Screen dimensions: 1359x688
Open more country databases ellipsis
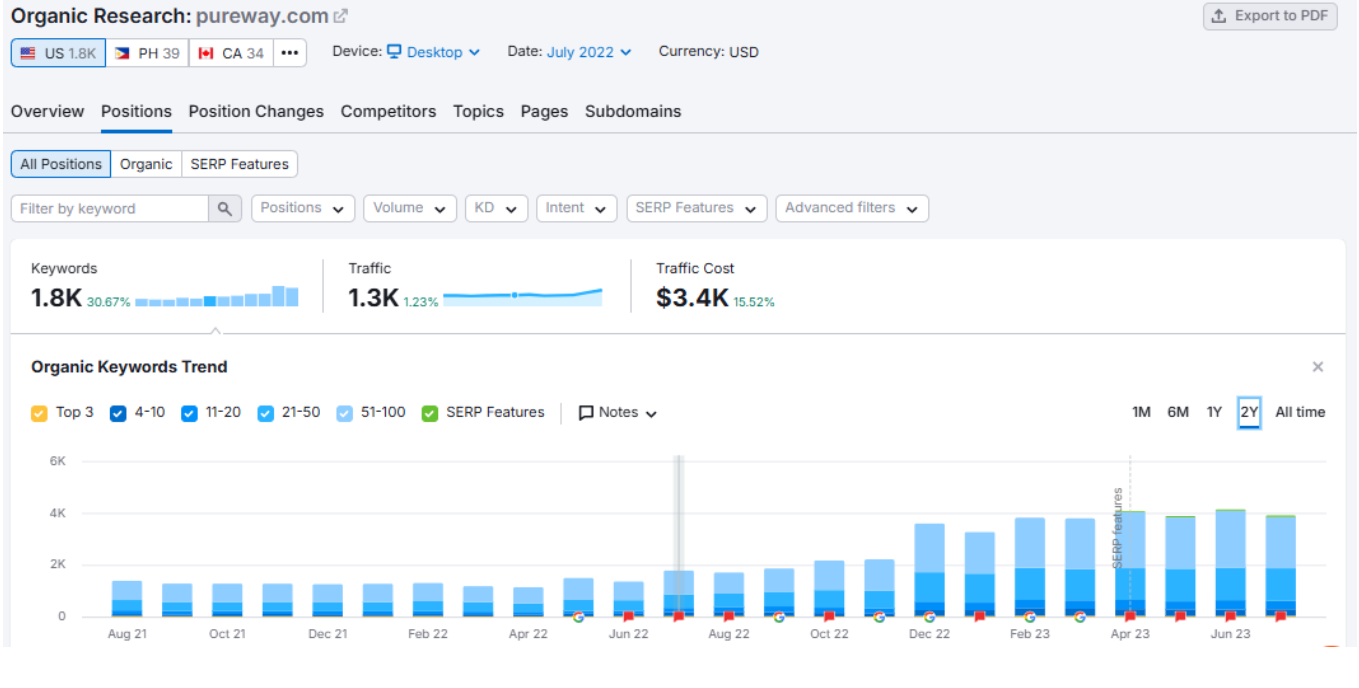pyautogui.click(x=290, y=53)
